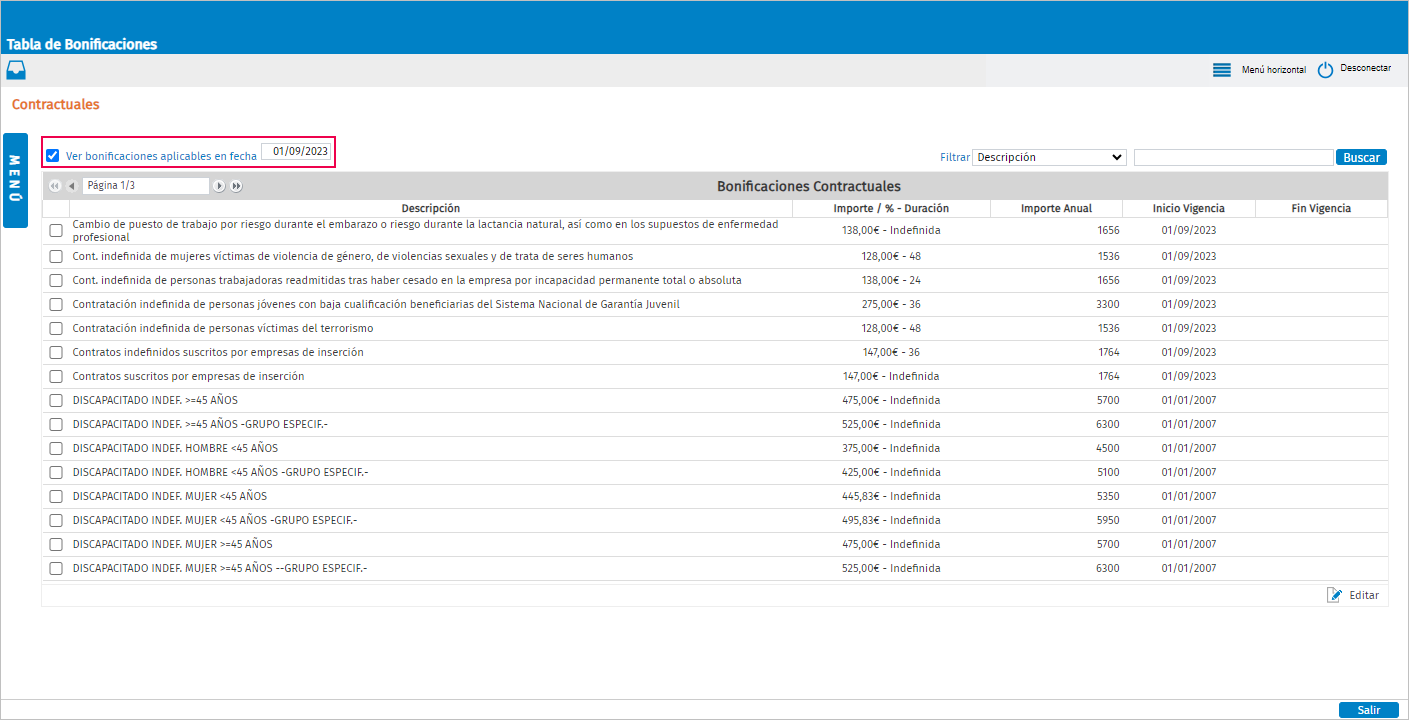Tick the Garantía Juvenil row checkbox
This screenshot has width=1409, height=720.
pyautogui.click(x=56, y=305)
